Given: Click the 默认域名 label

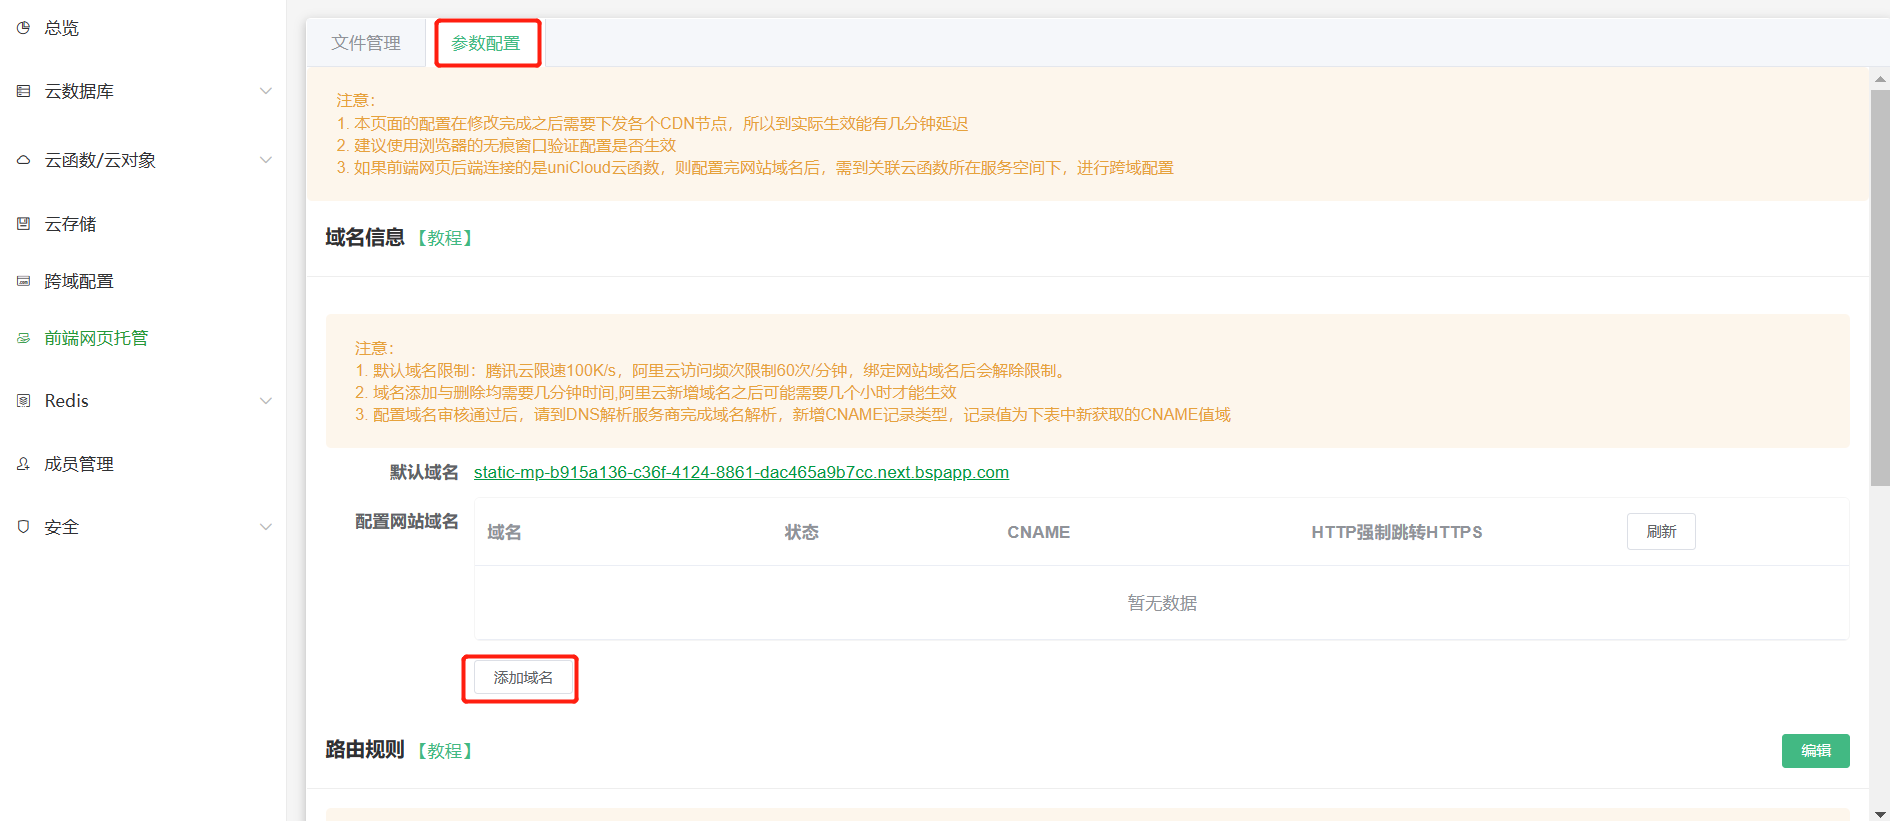Looking at the screenshot, I should (424, 472).
